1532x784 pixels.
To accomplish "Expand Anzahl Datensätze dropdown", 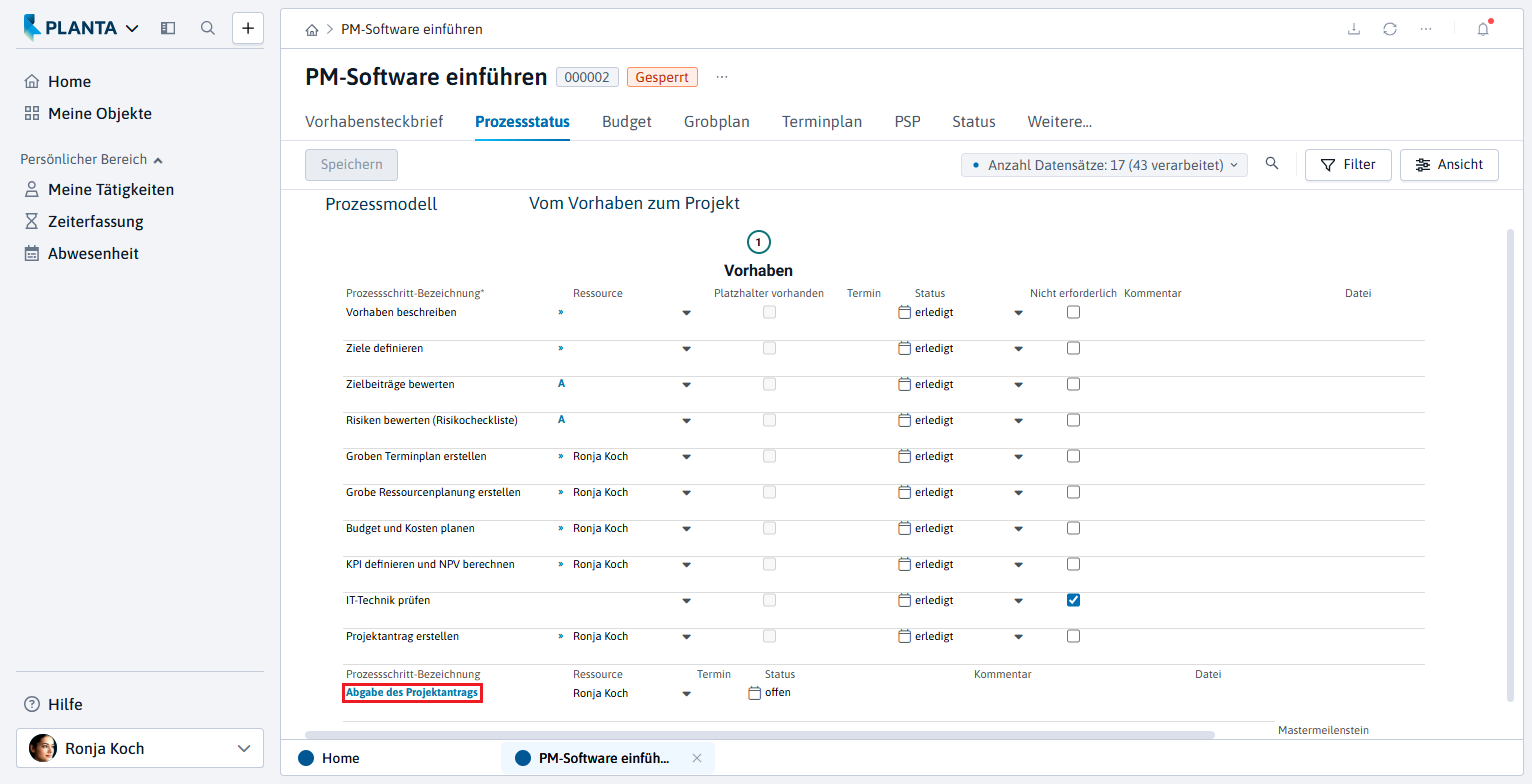I will pos(1104,165).
